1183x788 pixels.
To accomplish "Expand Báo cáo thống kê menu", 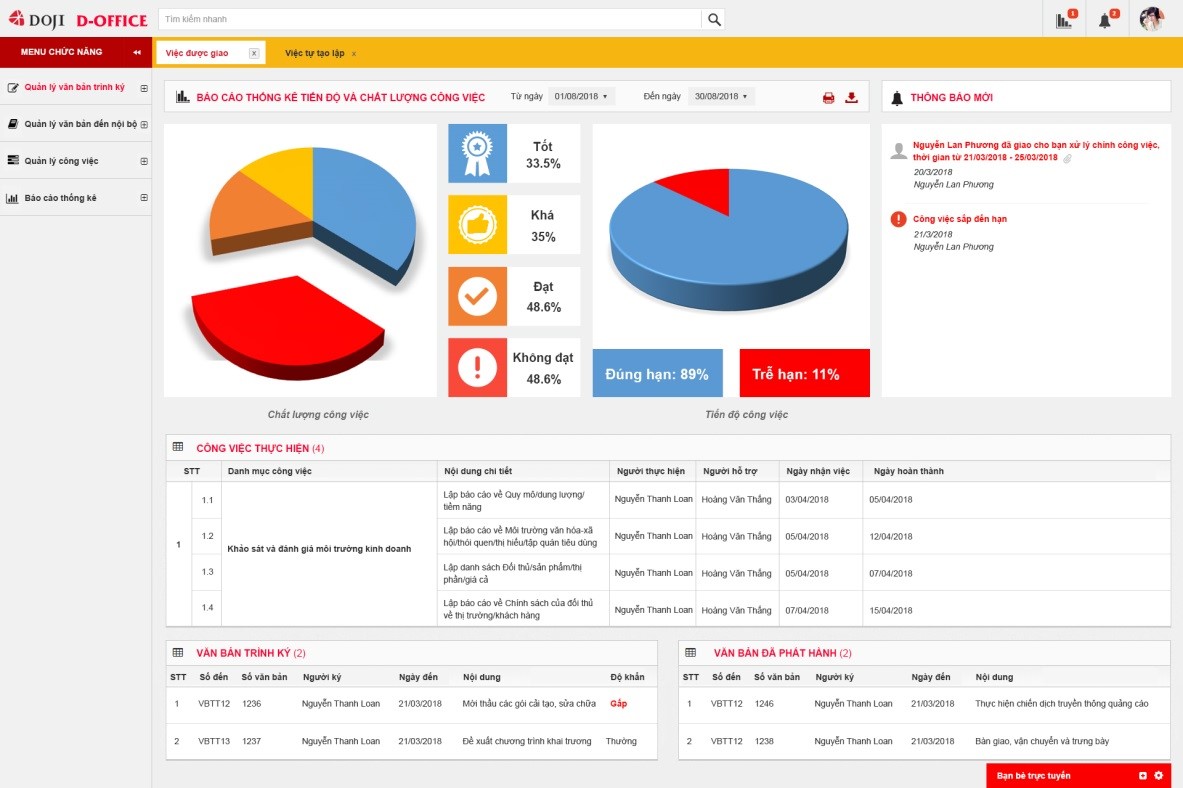I will coord(144,198).
